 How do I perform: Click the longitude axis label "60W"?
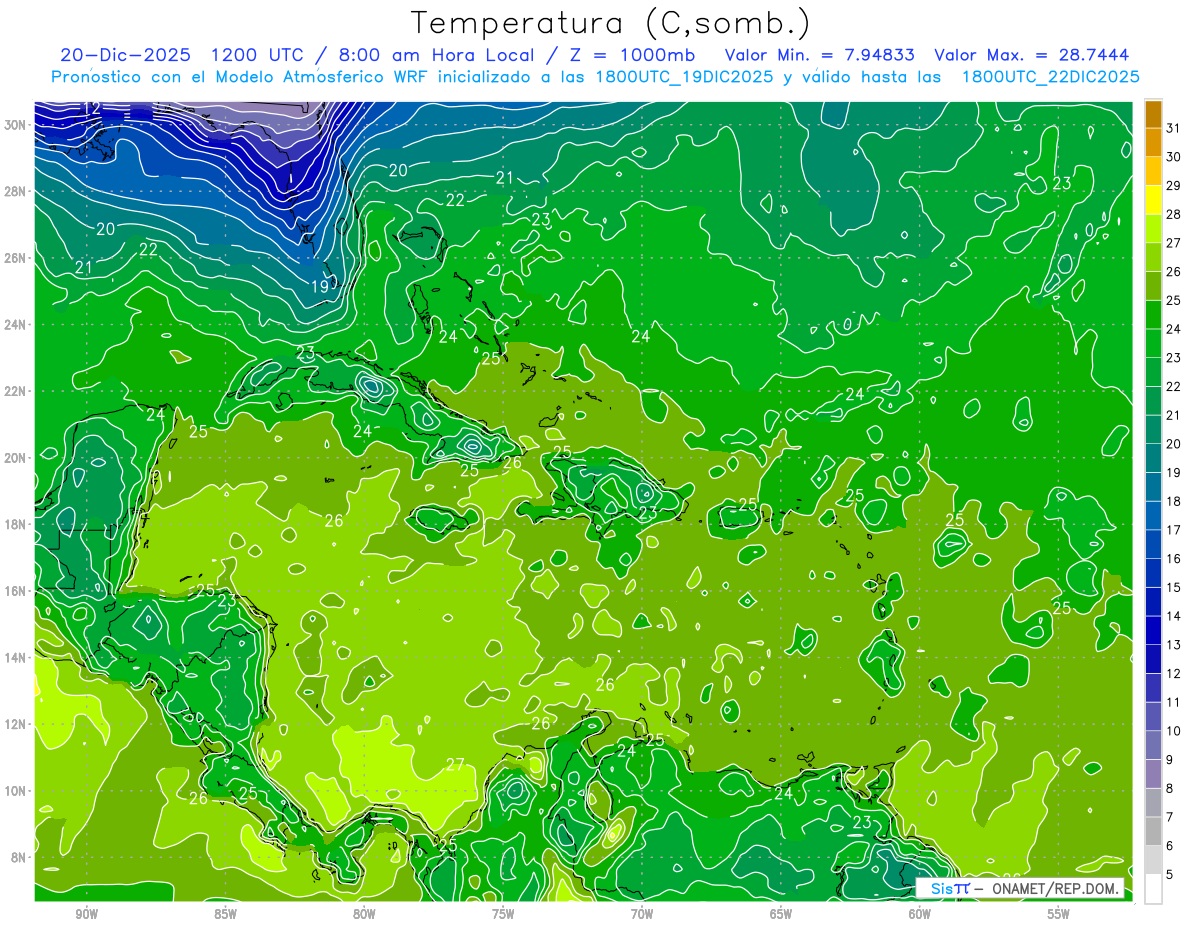tap(920, 914)
